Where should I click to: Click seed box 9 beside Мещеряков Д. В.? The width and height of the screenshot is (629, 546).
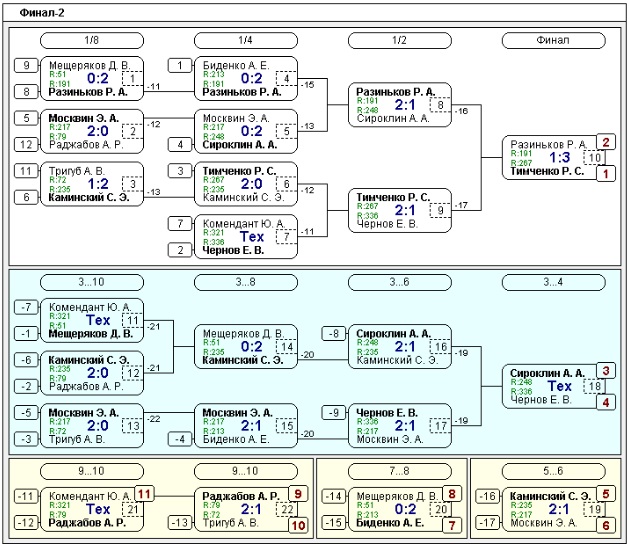click(26, 65)
